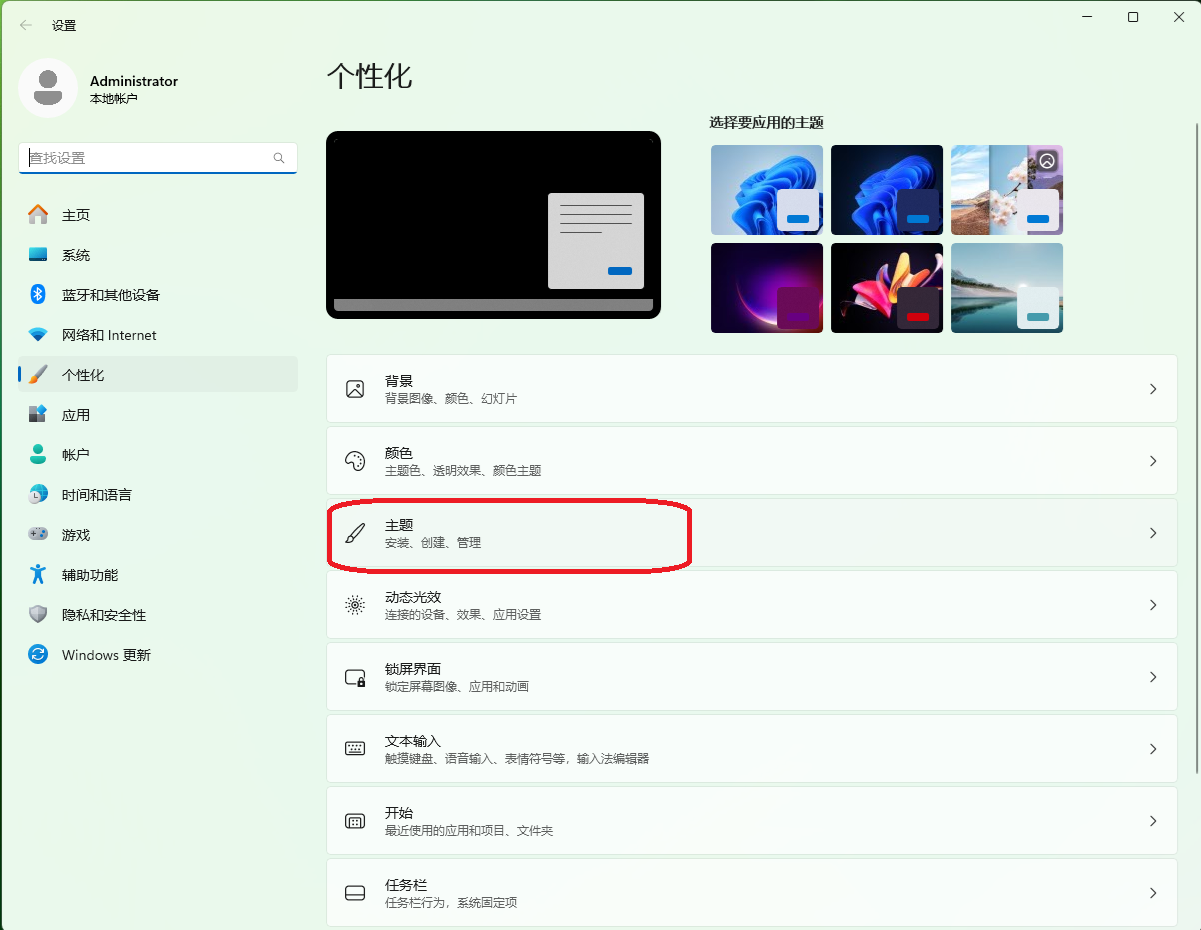
Task: Click the 文本输入 keyboard icon
Action: click(x=355, y=749)
